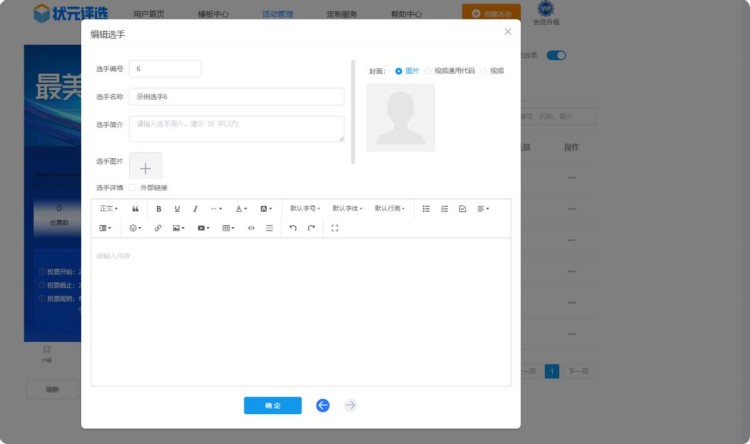The height and width of the screenshot is (444, 750).
Task: Check the 外部链接 checkbox
Action: click(133, 188)
